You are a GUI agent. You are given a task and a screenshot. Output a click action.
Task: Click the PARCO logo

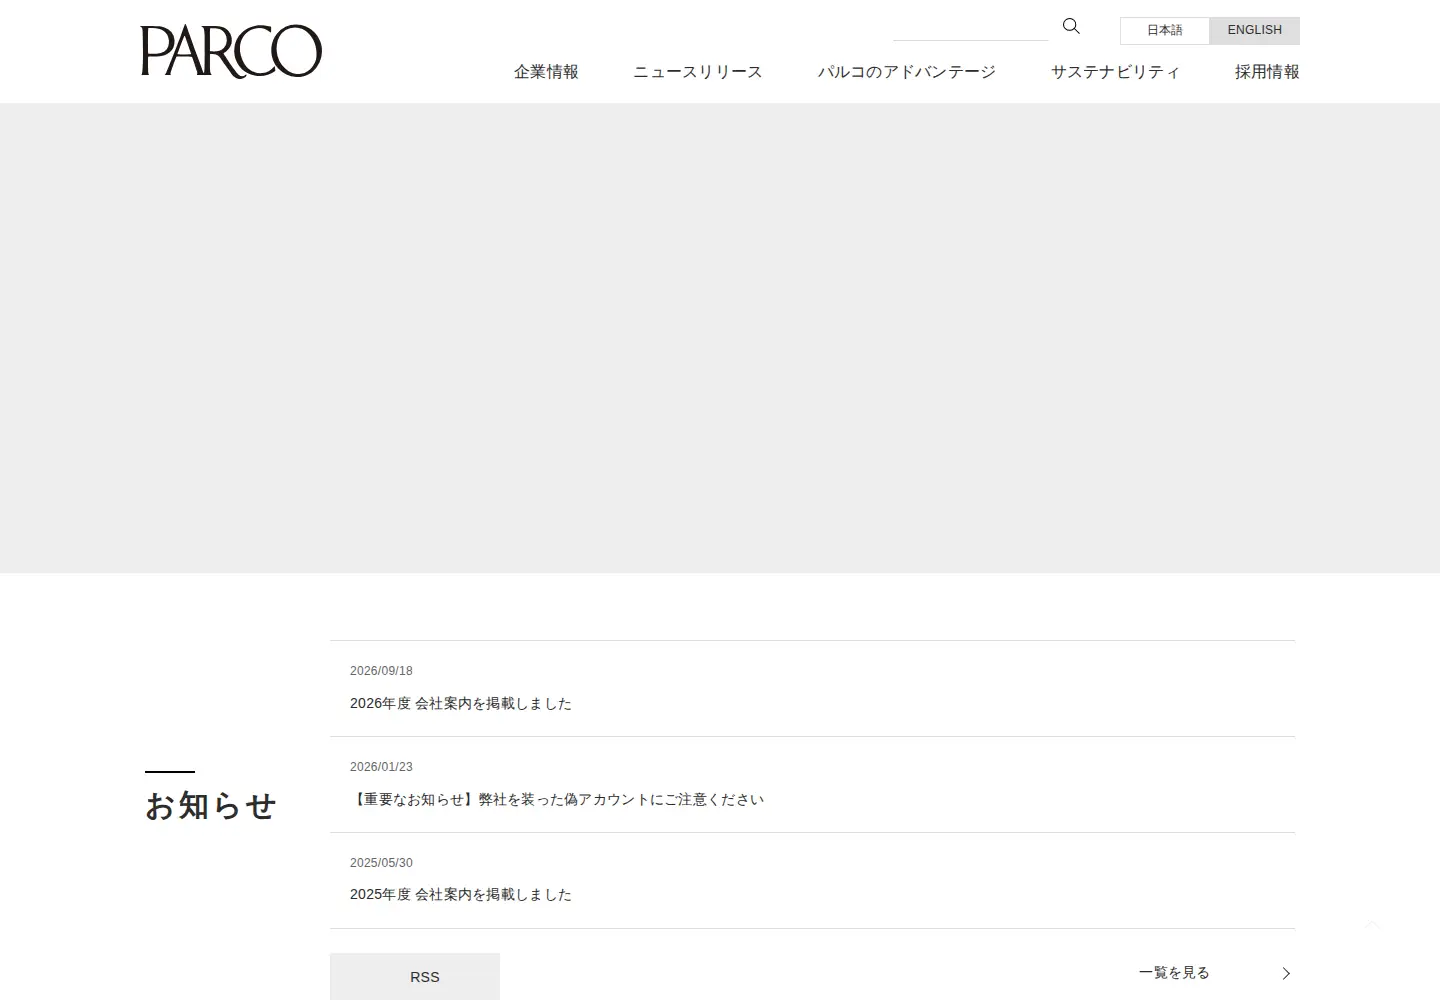pos(231,51)
